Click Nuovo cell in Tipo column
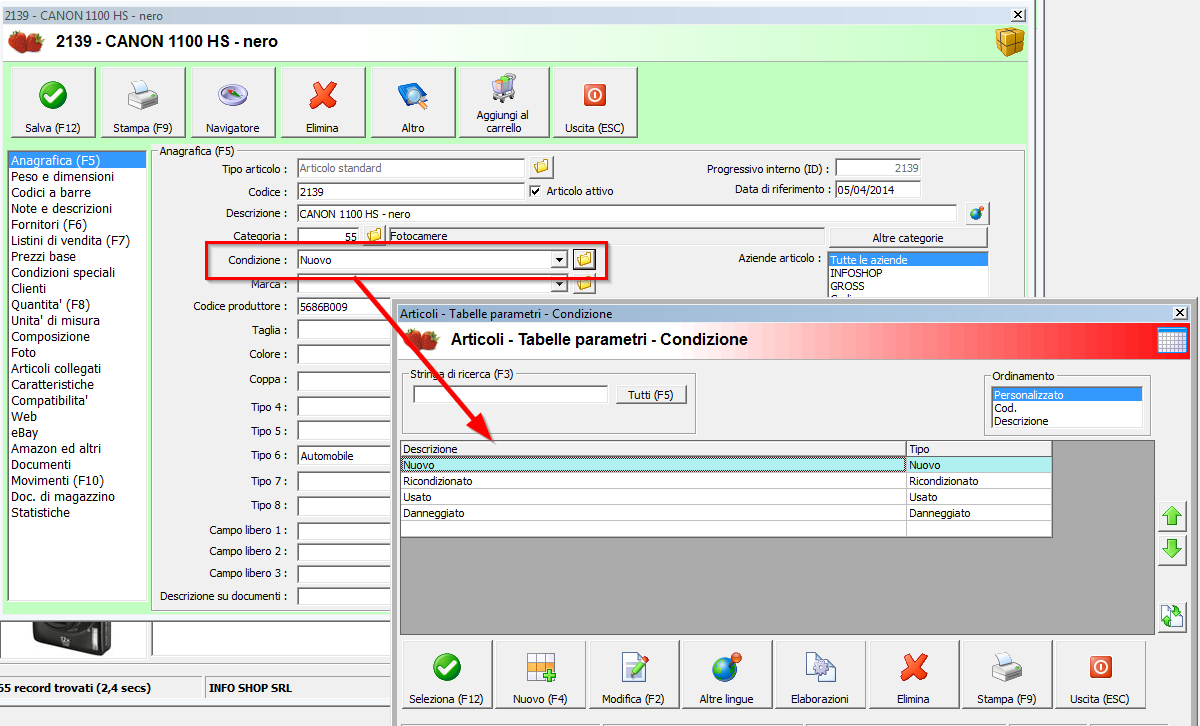The height and width of the screenshot is (726, 1200). (979, 465)
